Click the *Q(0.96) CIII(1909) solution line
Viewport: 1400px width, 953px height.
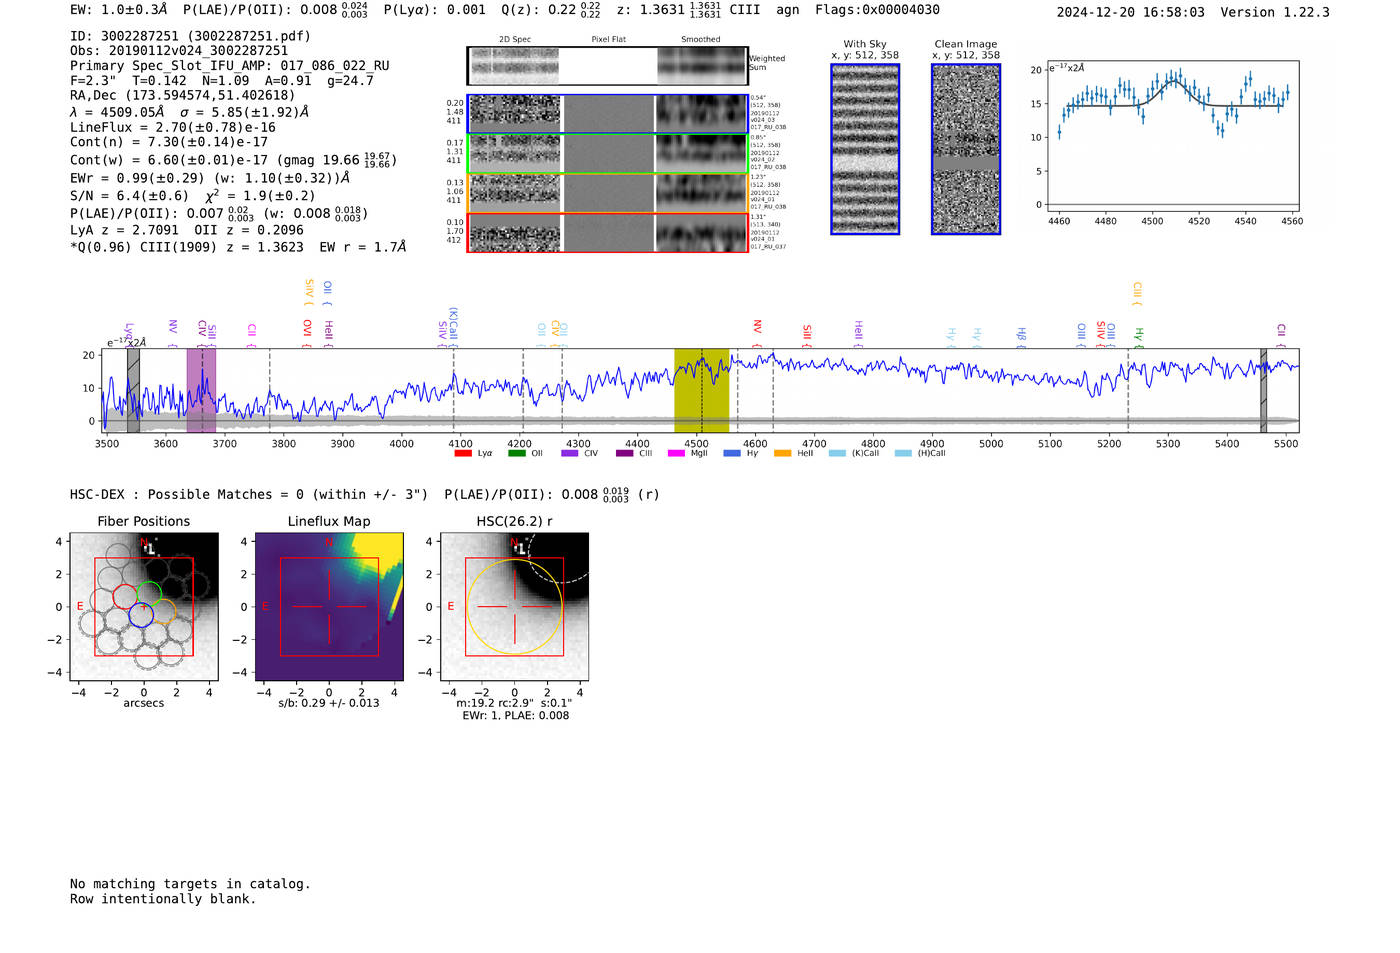[x=238, y=247]
